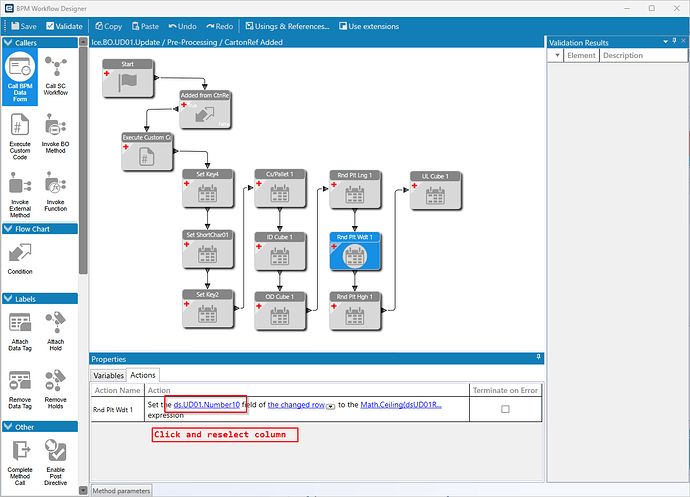This screenshot has height=497, width=690.
Task: Select the Execute Custom Code canvas node
Action: point(147,152)
